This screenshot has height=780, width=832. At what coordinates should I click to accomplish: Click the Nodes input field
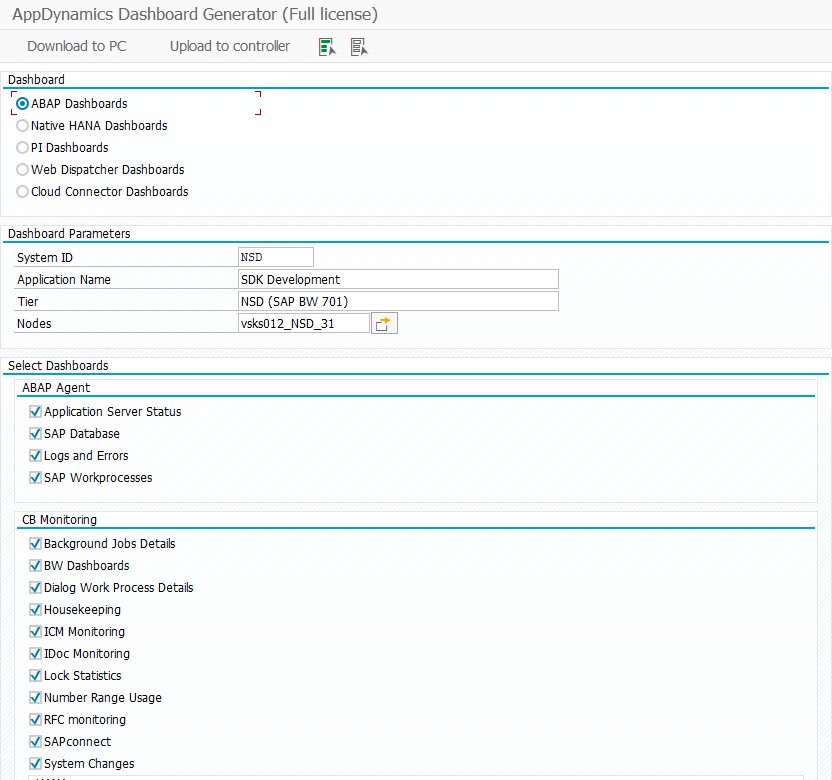(304, 324)
